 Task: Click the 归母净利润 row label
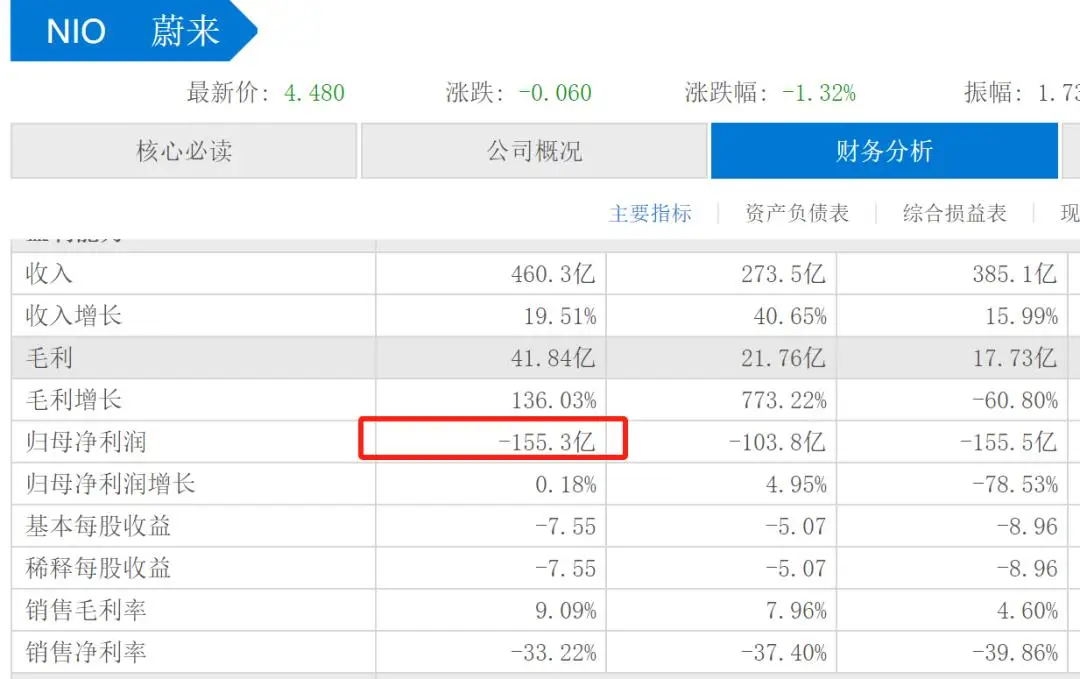(89, 442)
